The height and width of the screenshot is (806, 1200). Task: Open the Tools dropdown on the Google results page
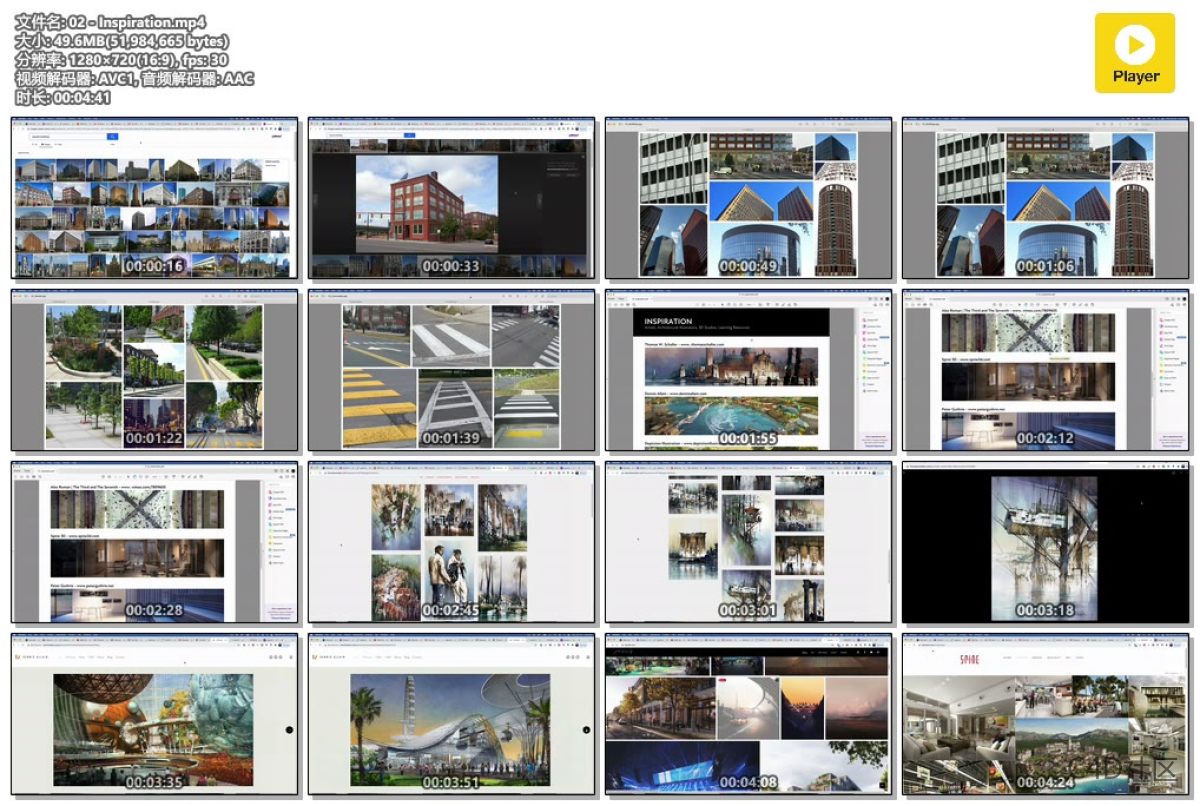click(113, 143)
